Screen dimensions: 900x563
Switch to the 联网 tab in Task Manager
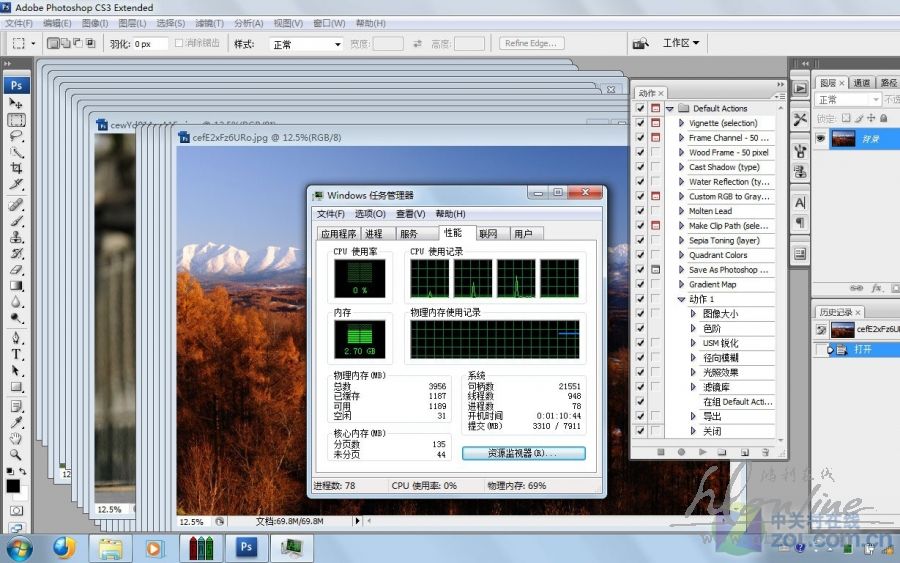488,233
